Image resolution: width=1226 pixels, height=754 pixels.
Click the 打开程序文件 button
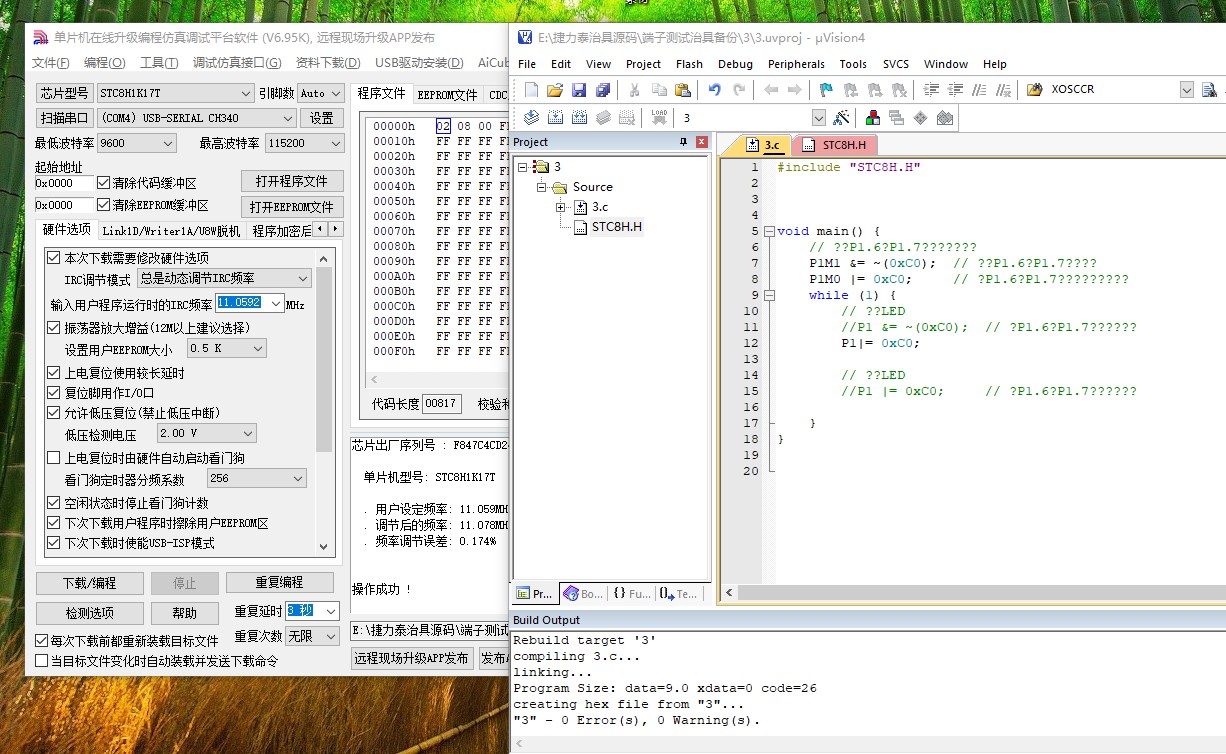pos(292,181)
